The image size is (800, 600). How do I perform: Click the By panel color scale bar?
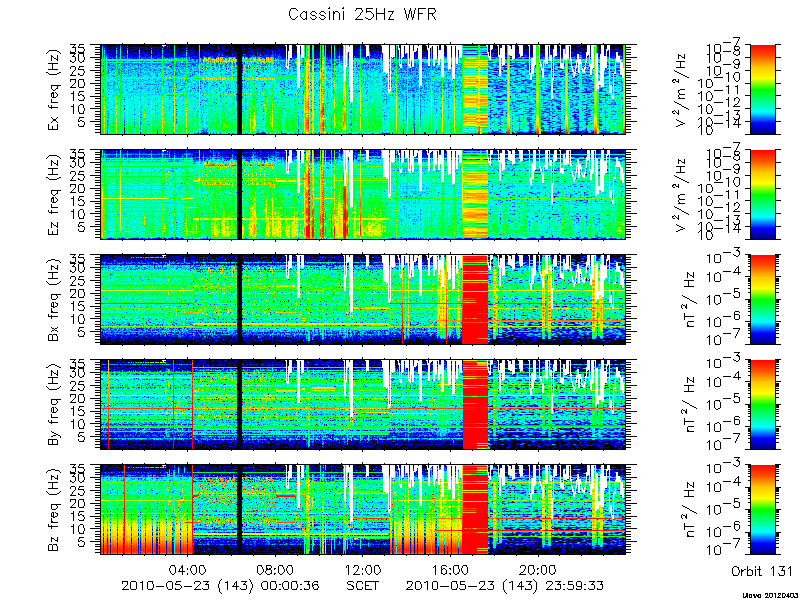pyautogui.click(x=763, y=405)
